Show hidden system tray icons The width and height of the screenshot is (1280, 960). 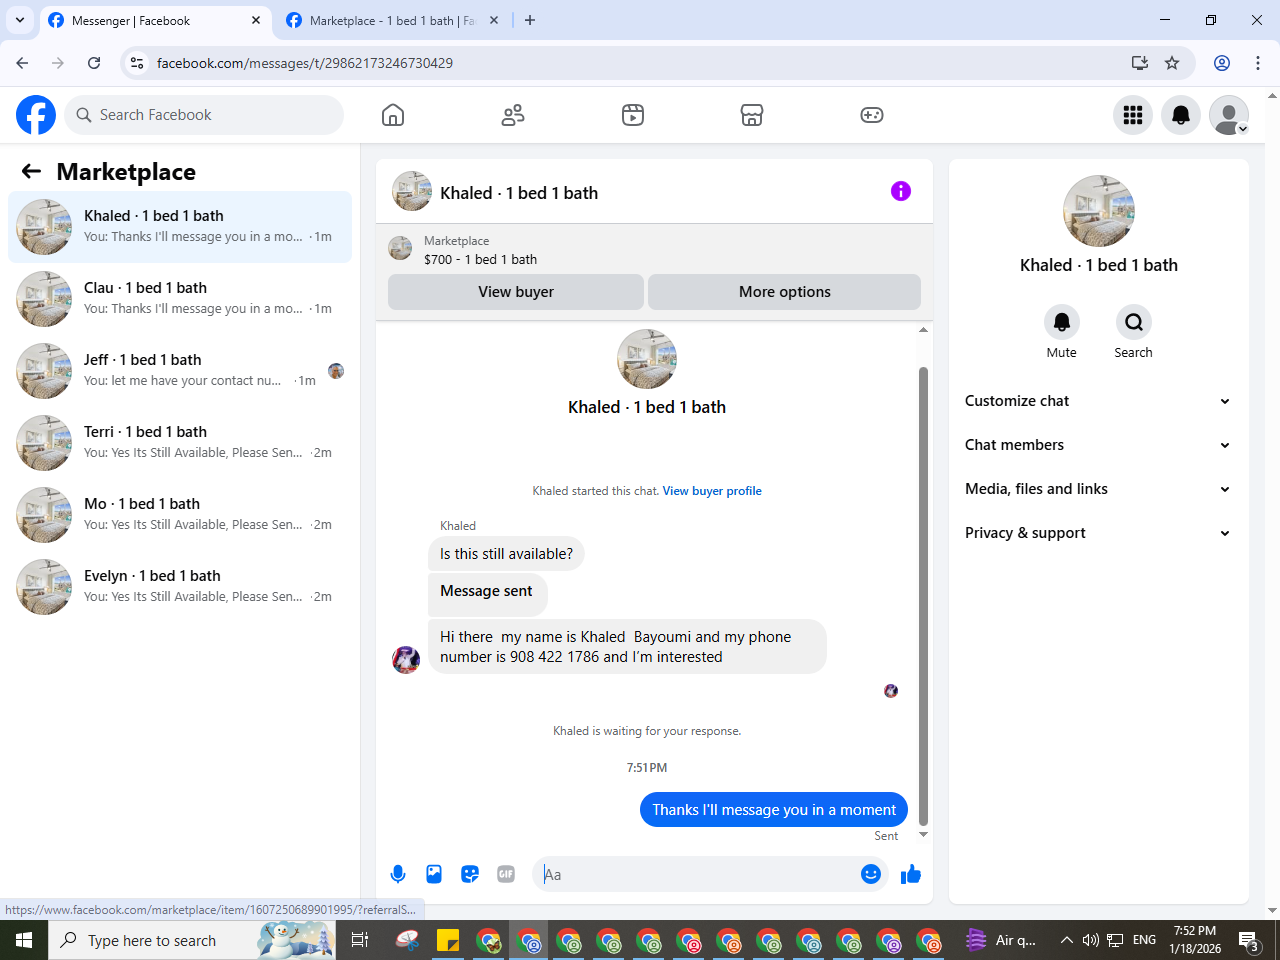pos(1066,940)
